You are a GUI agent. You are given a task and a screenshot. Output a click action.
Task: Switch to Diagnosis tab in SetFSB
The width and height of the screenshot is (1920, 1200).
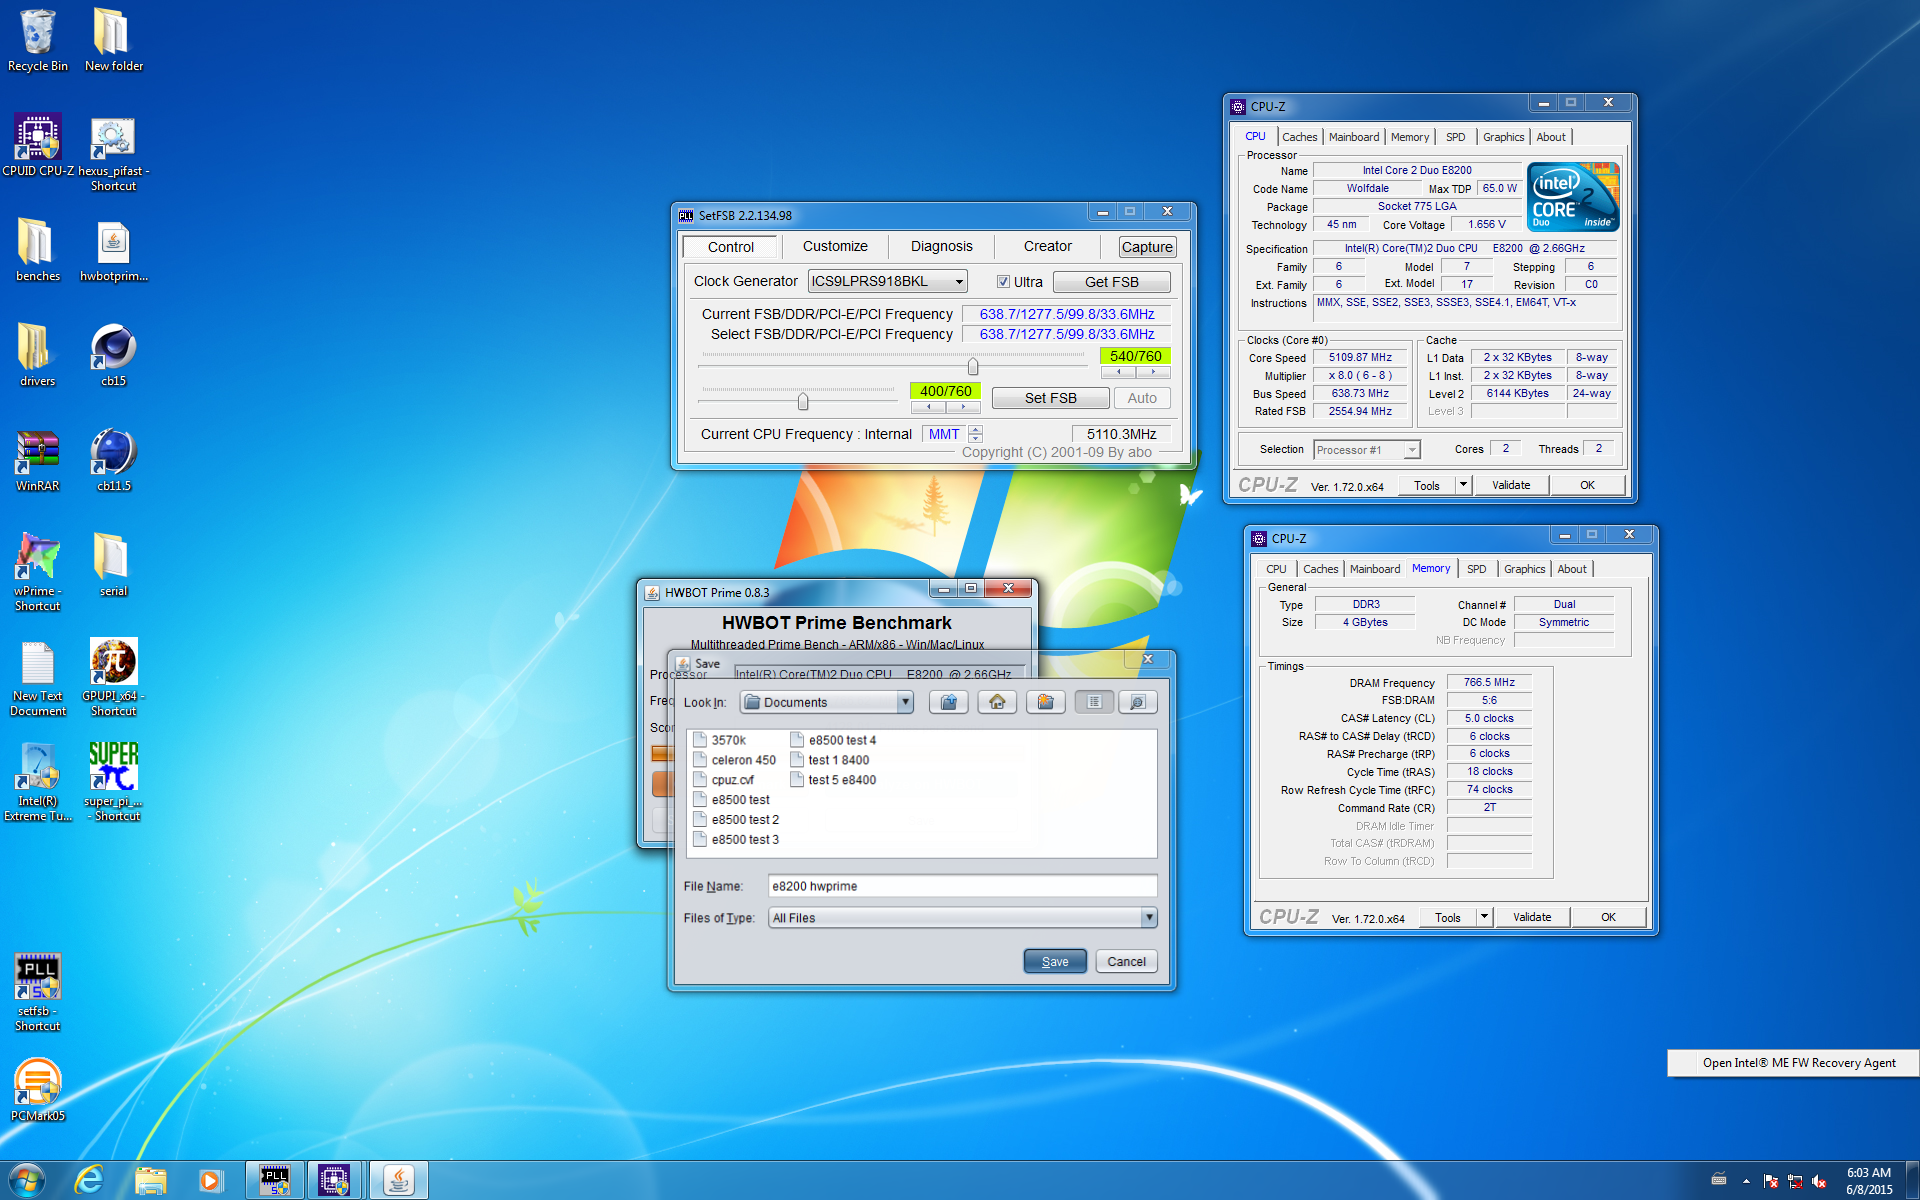[x=941, y=246]
